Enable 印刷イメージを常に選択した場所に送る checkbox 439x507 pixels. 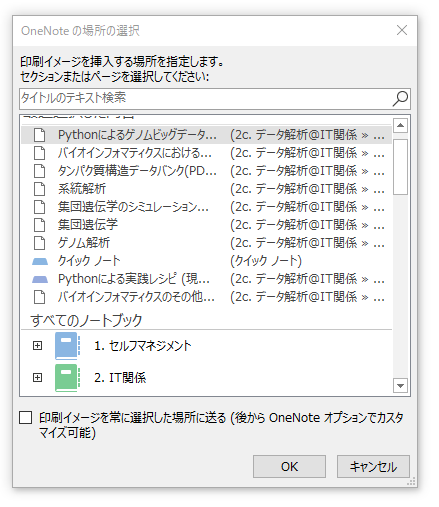coord(26,417)
